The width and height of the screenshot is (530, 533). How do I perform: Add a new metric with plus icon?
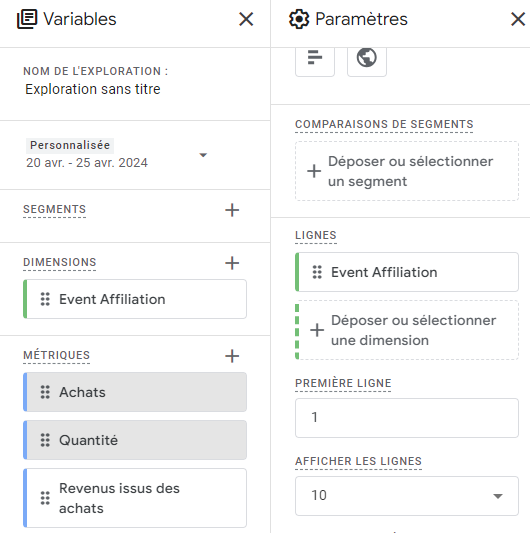tap(232, 356)
